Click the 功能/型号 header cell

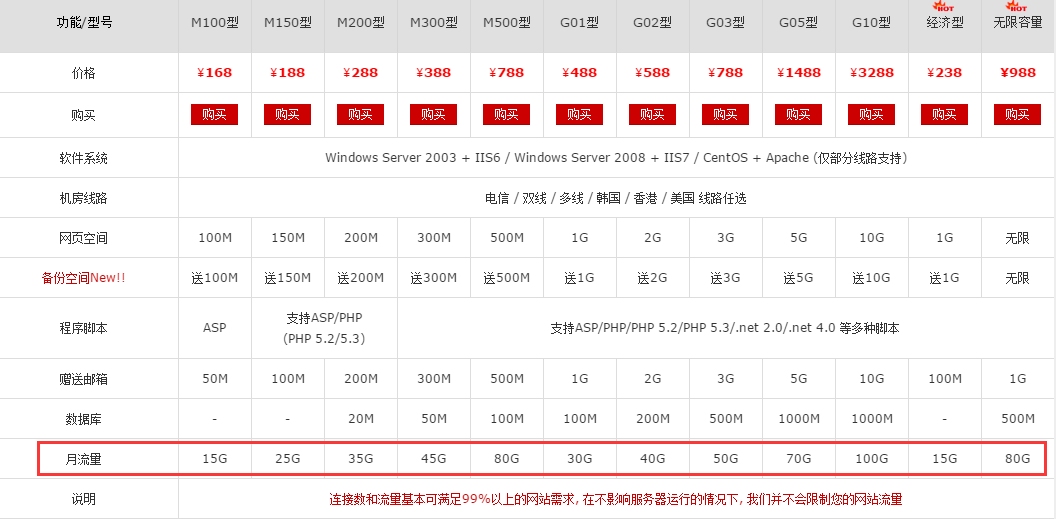(84, 22)
